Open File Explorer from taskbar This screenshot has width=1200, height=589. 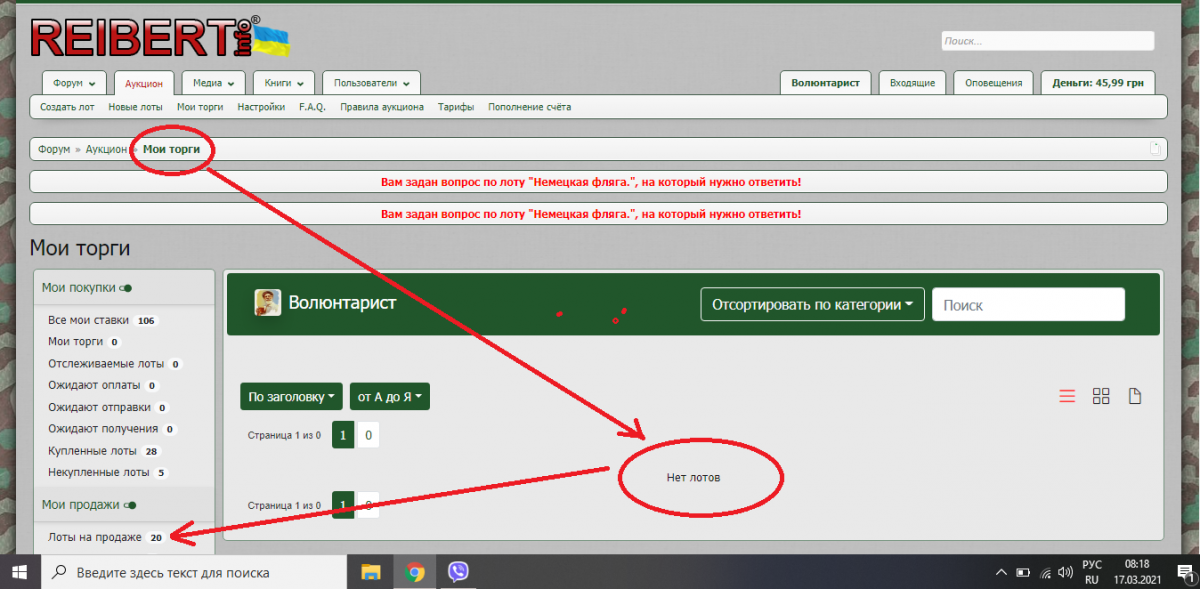click(x=371, y=572)
